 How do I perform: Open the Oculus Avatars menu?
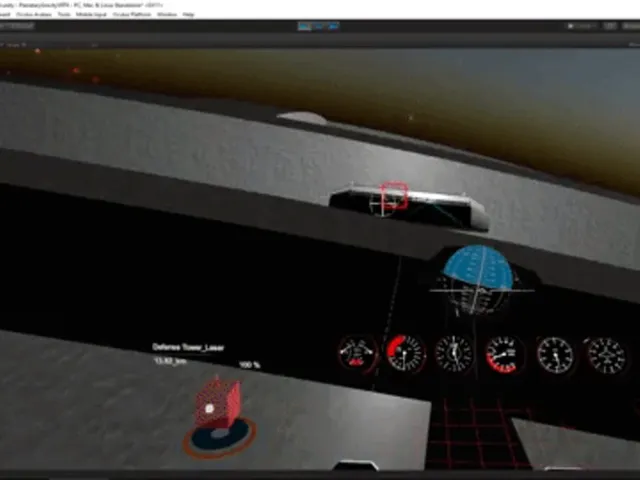coord(34,15)
